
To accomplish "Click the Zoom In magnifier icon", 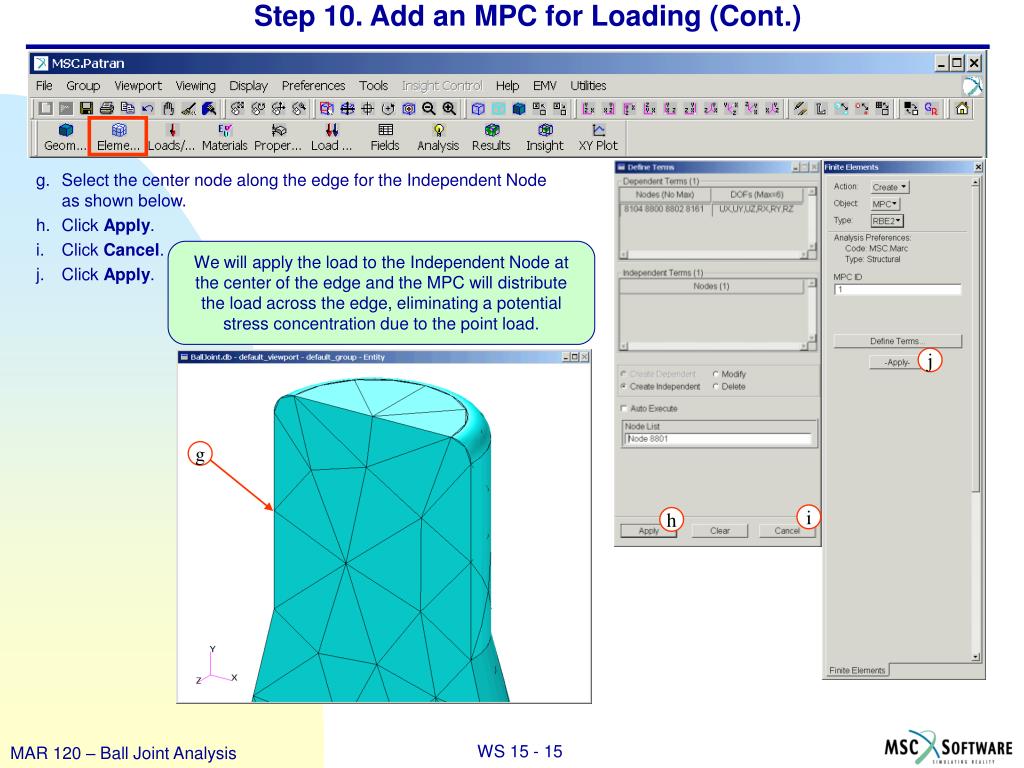I will point(449,108).
